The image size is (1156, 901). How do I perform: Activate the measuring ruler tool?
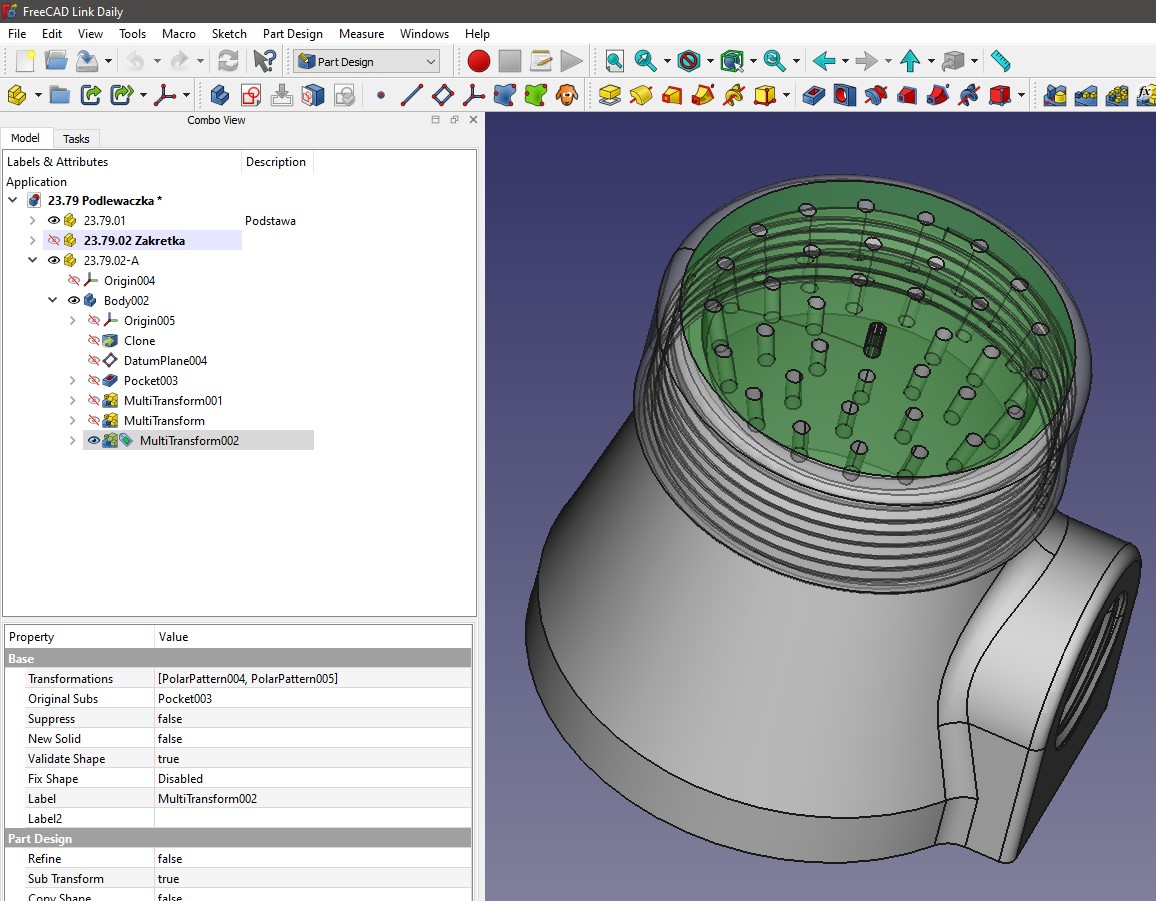point(1000,61)
